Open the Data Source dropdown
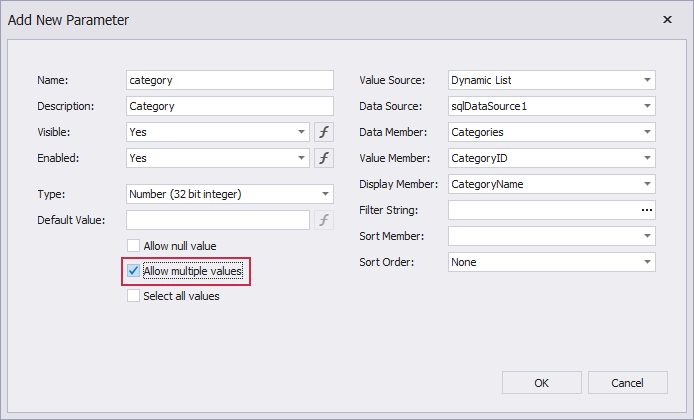Viewport: 694px width, 420px height. (x=647, y=106)
